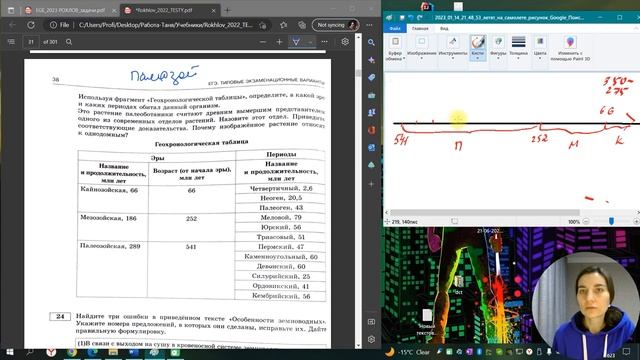Open Edge Settings and more menu

369,25
